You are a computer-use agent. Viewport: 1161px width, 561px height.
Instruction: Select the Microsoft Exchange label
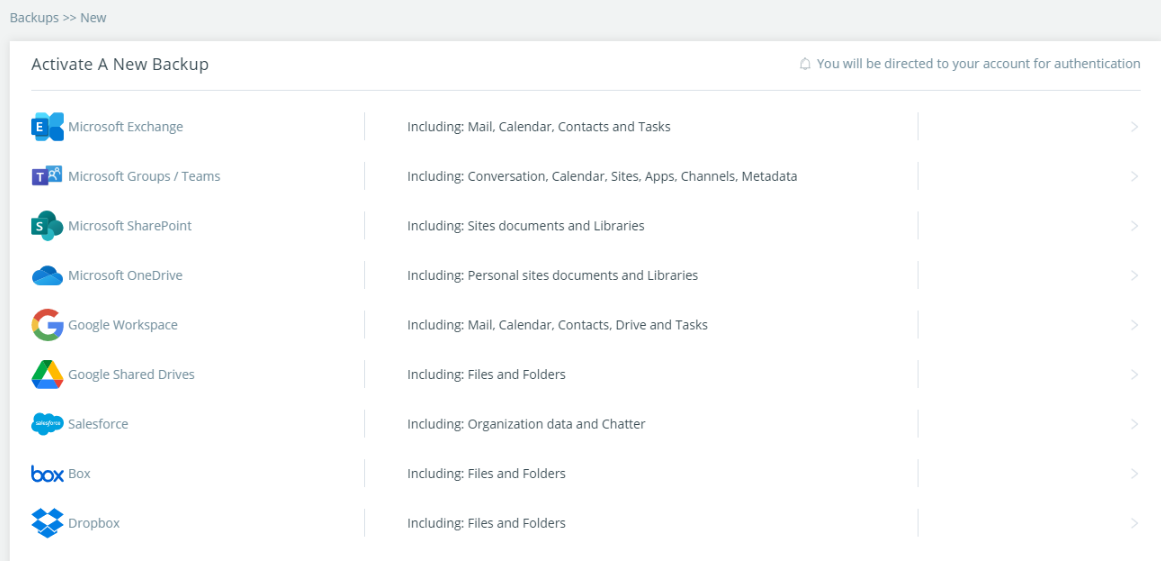pos(126,127)
